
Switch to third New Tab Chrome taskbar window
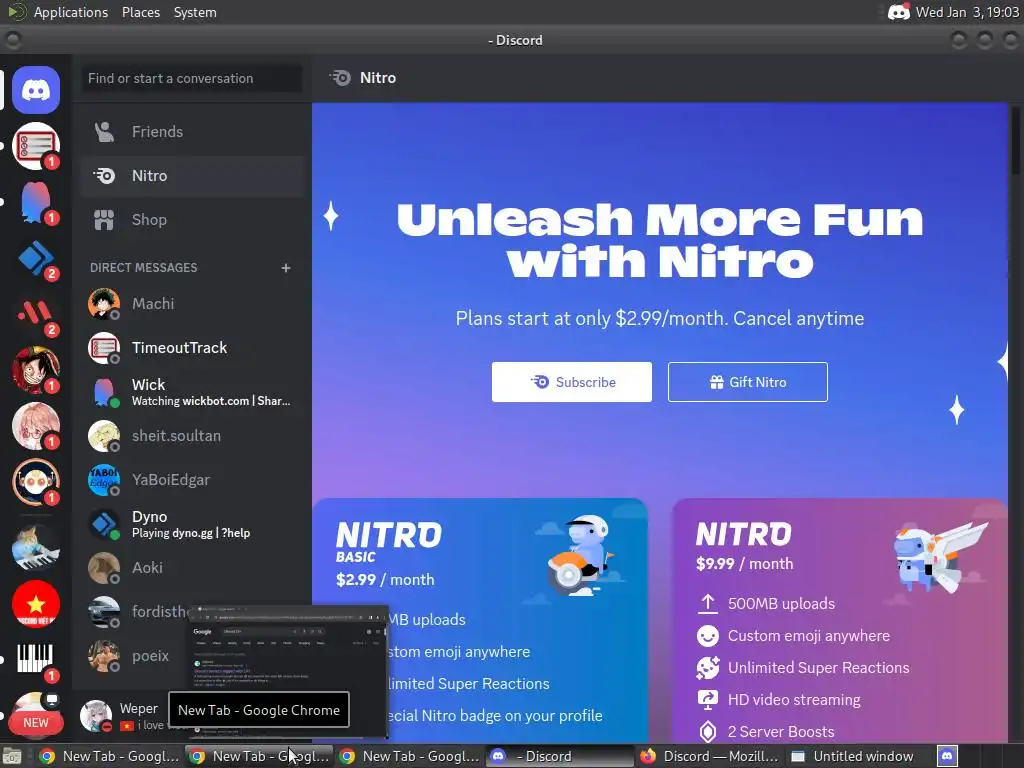[x=409, y=756]
